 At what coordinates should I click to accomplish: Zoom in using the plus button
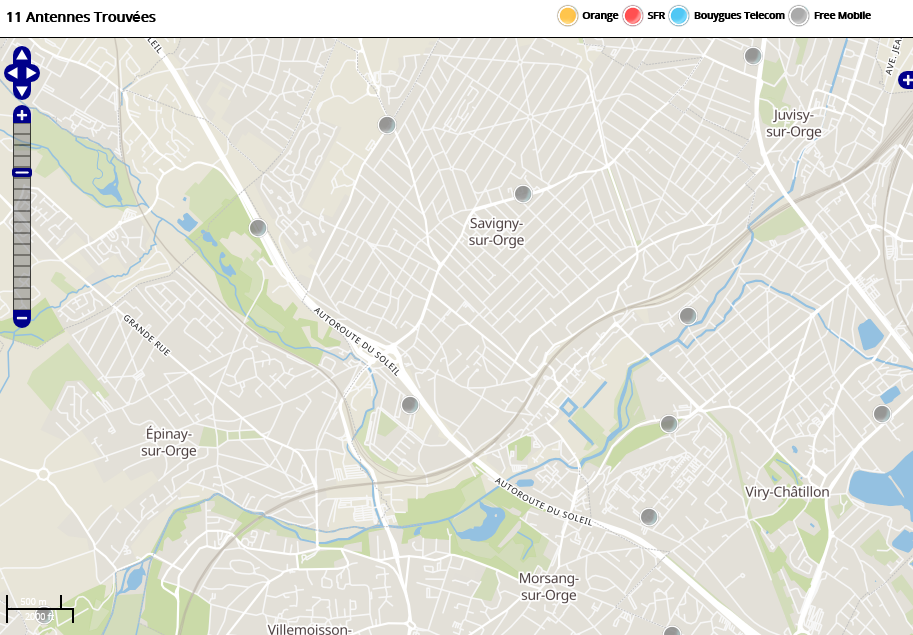pyautogui.click(x=22, y=115)
